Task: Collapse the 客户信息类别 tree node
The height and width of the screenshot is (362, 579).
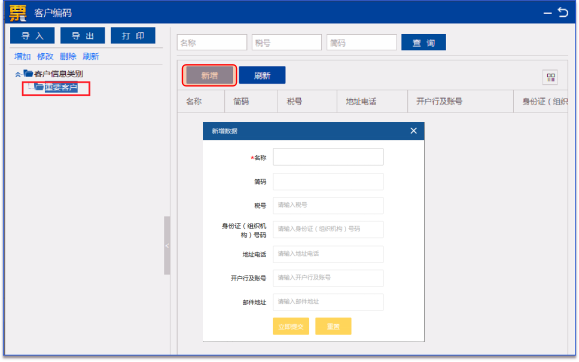Action: click(18, 74)
